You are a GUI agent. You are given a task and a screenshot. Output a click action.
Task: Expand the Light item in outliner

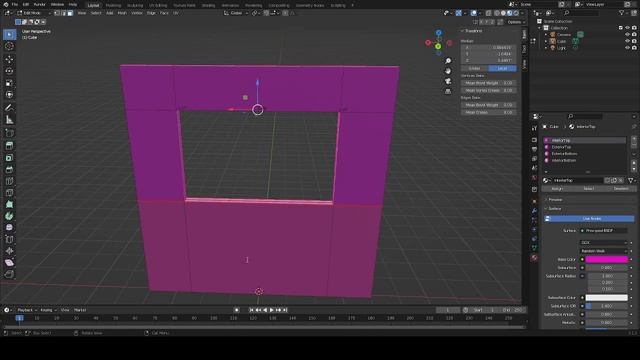click(546, 48)
